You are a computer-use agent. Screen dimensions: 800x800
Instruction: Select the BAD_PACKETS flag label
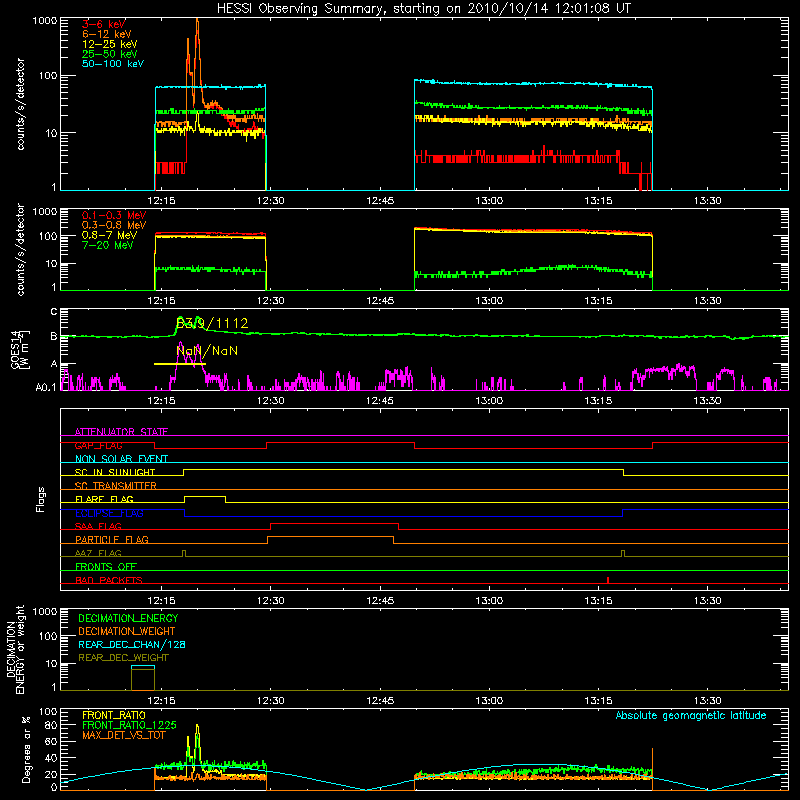click(x=109, y=580)
